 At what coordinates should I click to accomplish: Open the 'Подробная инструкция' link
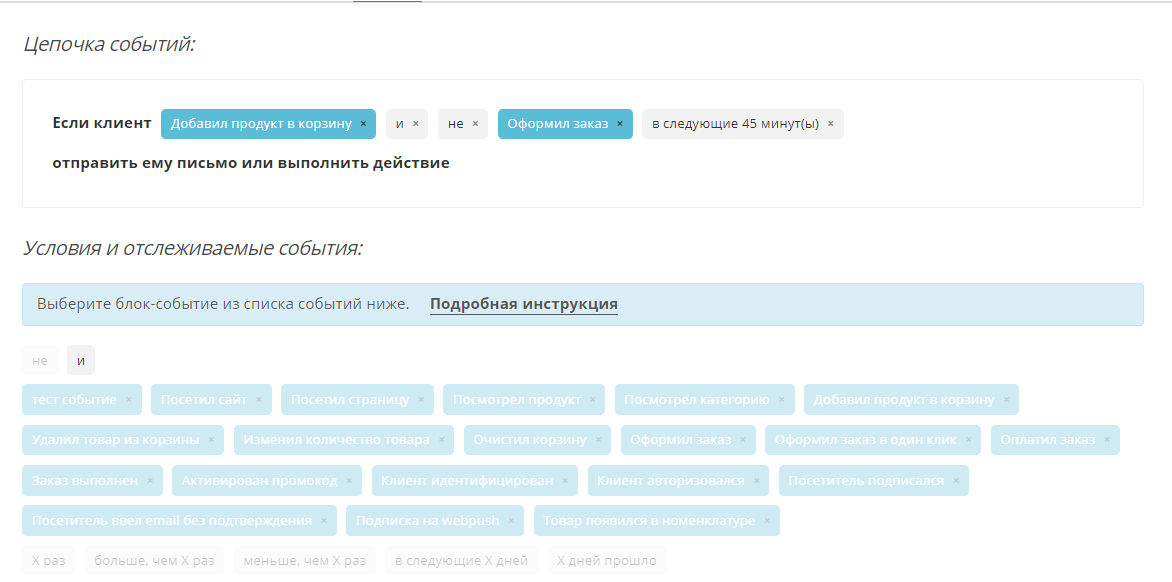(x=523, y=304)
